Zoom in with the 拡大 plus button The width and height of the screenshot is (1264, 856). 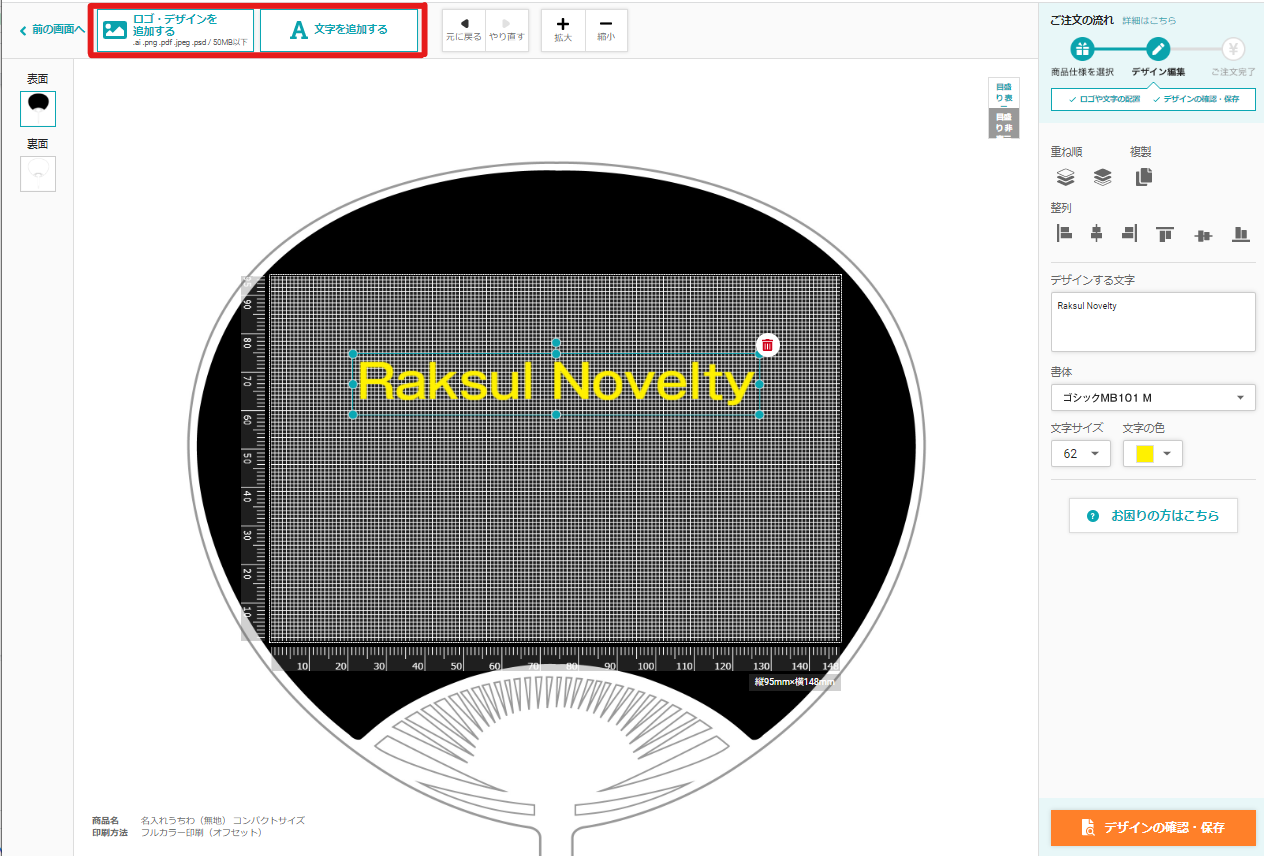563,30
